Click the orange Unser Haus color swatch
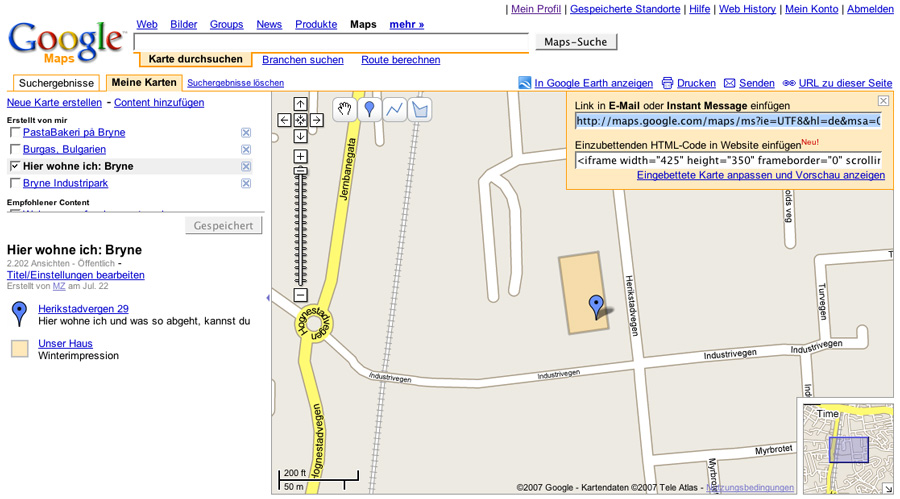Screen dimensions: 900x499 20,349
